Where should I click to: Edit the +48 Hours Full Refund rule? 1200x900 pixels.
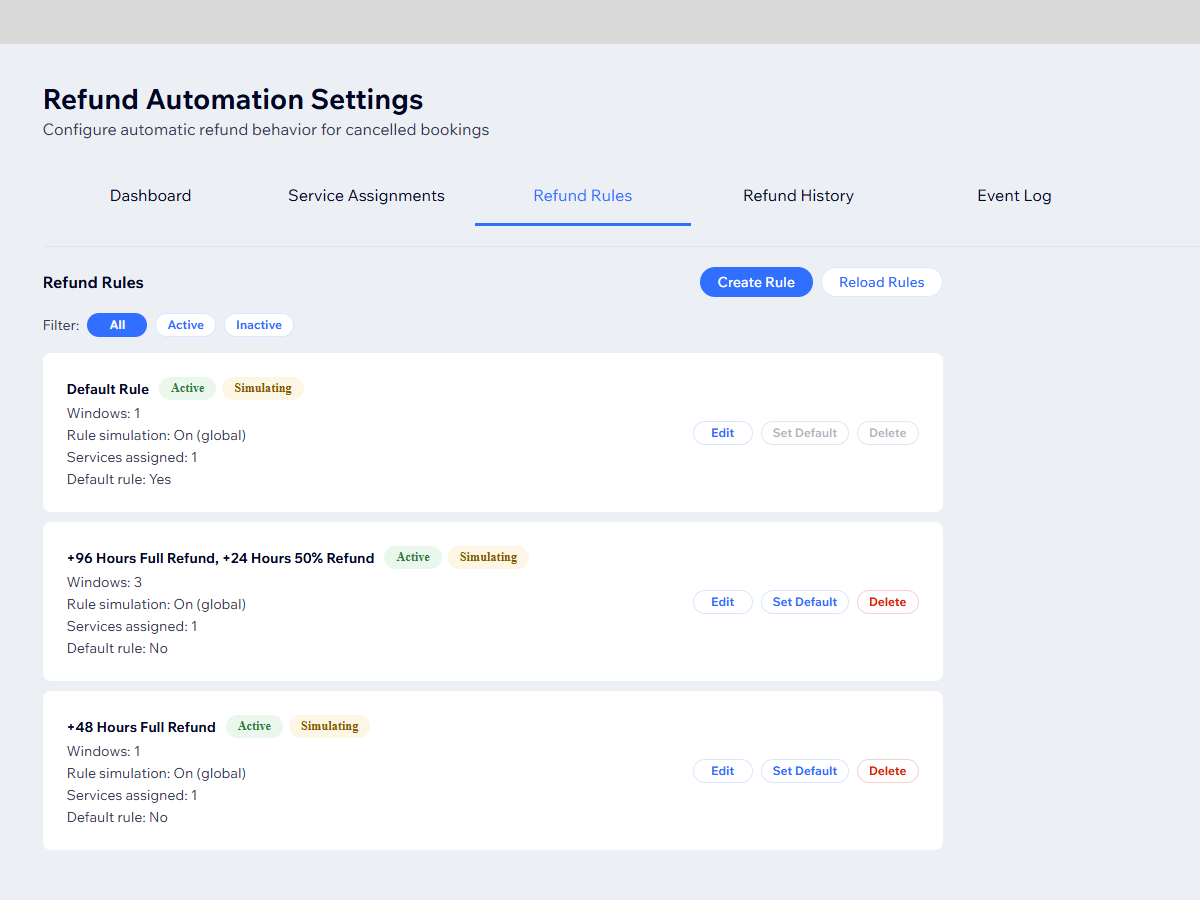[x=723, y=771]
